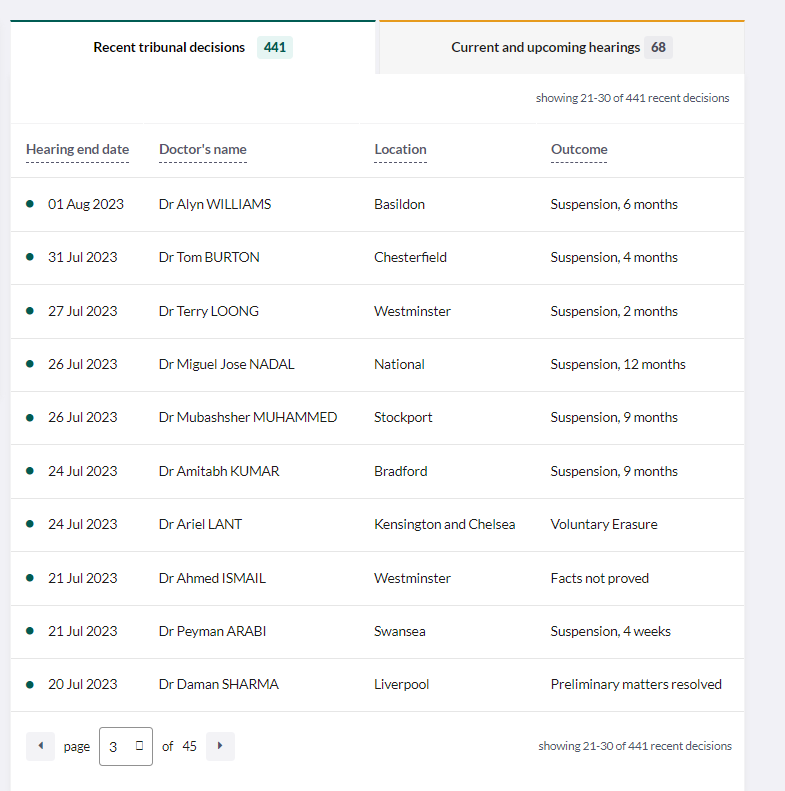Select Dr Peyman ARABI entry
785x791 pixels.
(212, 631)
